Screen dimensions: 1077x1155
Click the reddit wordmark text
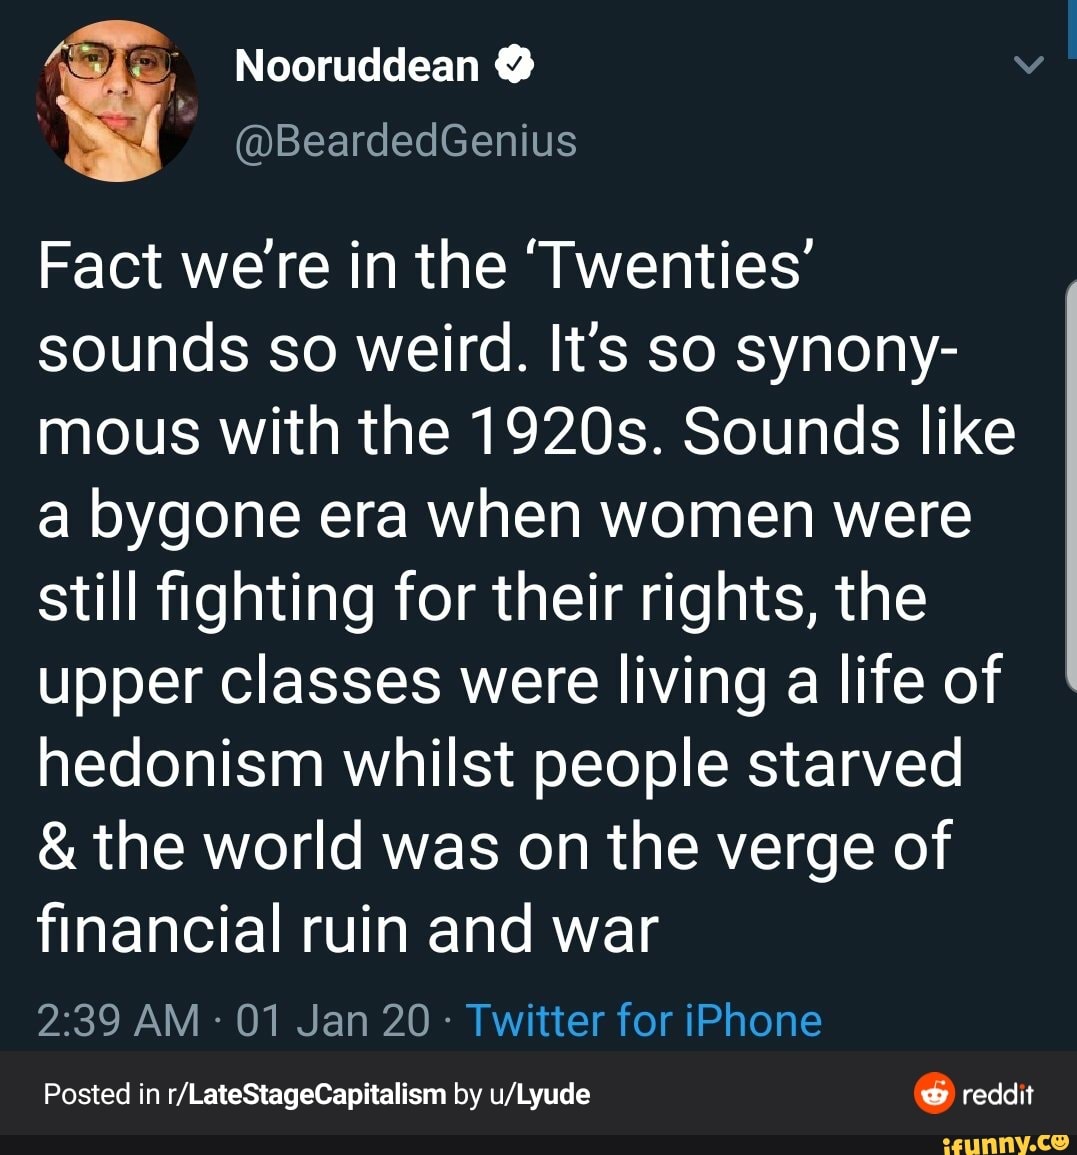pyautogui.click(x=997, y=1094)
